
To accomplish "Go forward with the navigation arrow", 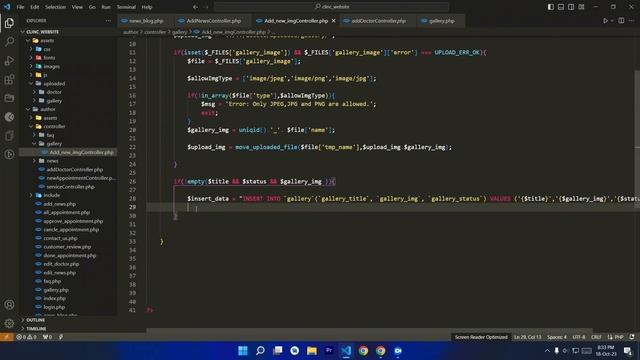I will click(x=206, y=7).
